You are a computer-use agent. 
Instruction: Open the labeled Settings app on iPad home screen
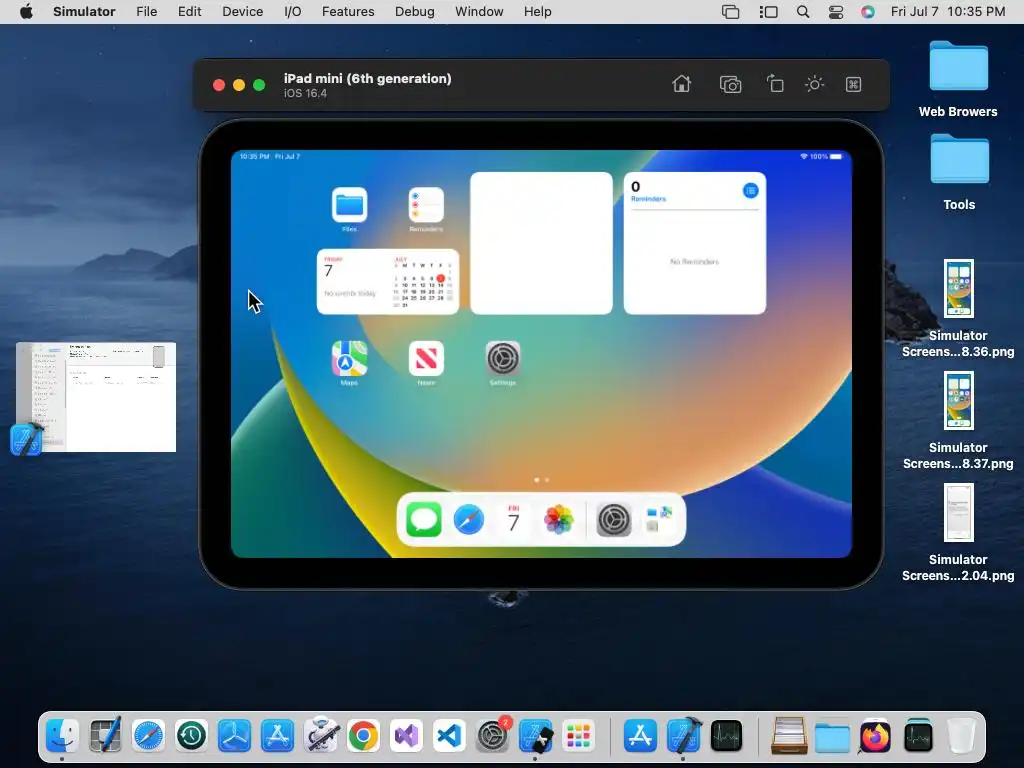pyautogui.click(x=503, y=359)
